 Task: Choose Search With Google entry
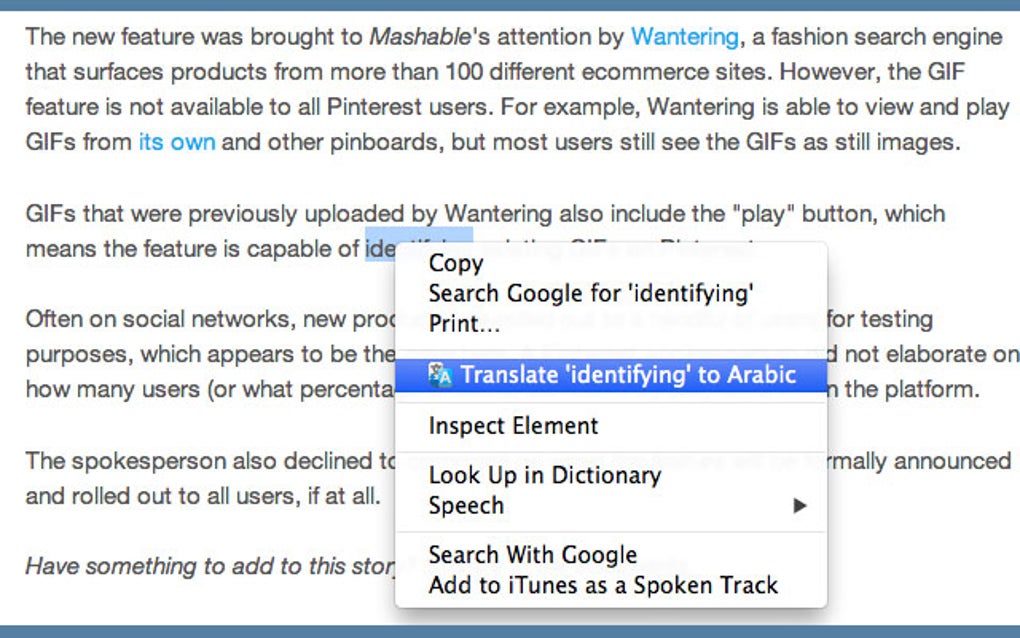click(532, 555)
